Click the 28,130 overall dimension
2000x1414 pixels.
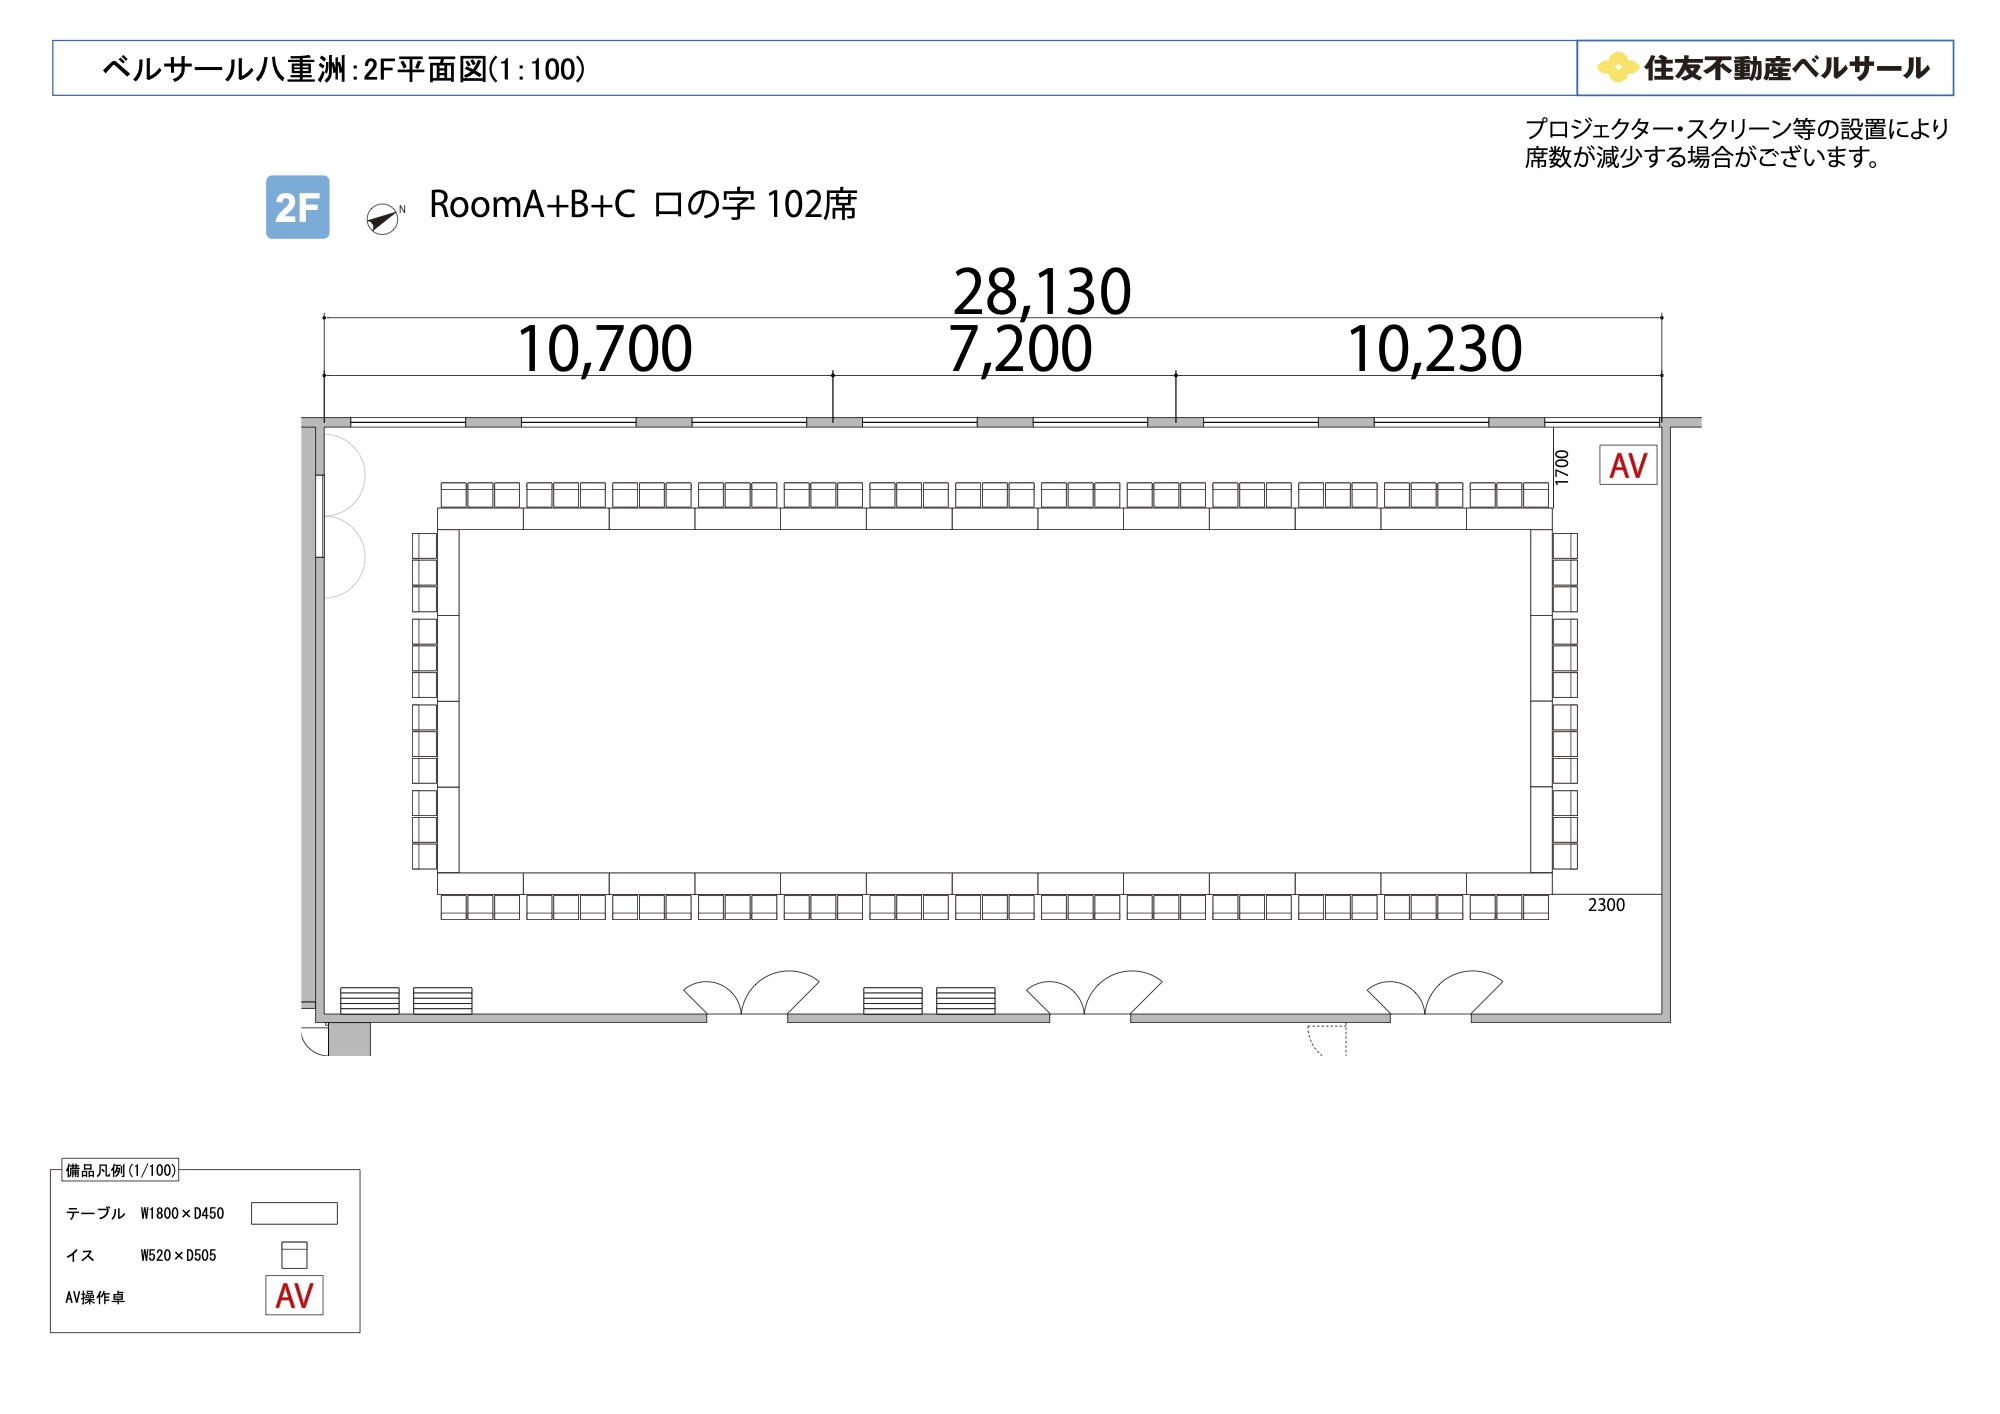1042,292
